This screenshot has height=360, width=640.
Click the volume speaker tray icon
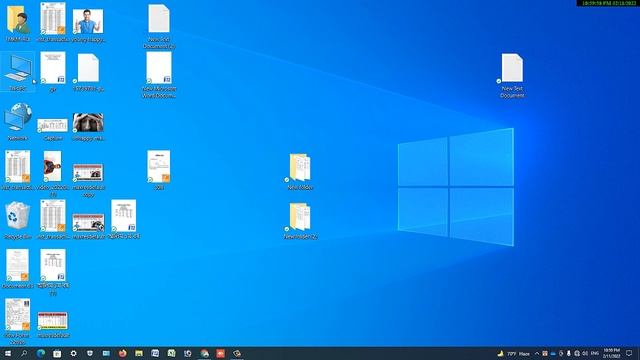(585, 353)
